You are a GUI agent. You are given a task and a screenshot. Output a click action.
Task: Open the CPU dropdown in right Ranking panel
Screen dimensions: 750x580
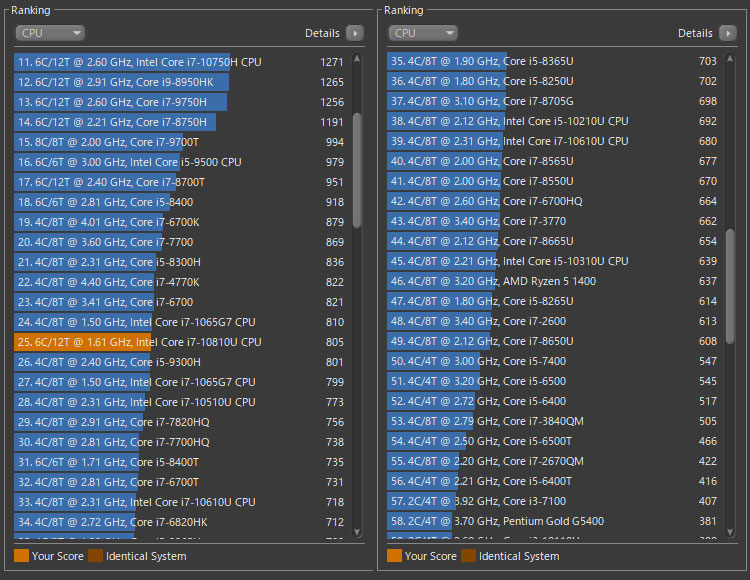point(423,33)
